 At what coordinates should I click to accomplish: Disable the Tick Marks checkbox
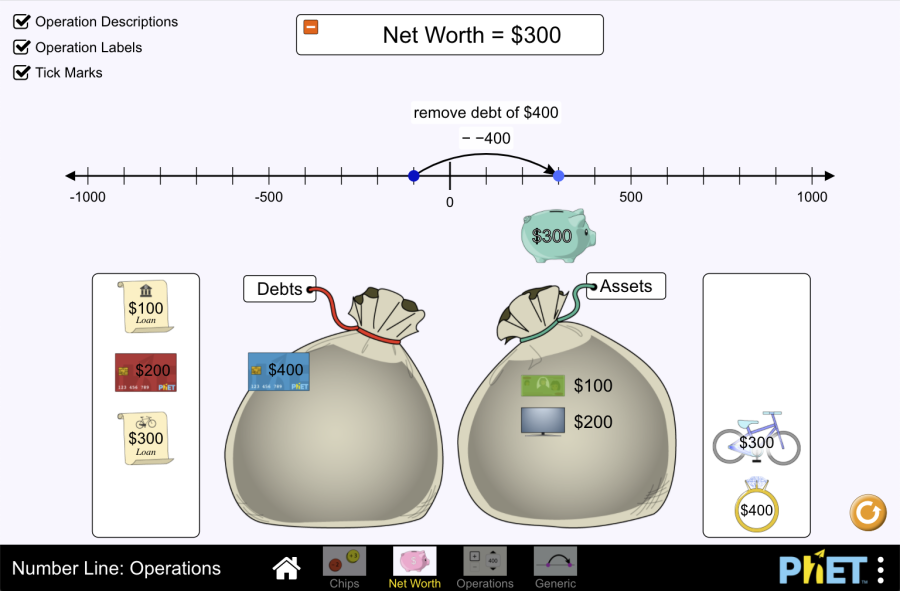click(21, 73)
